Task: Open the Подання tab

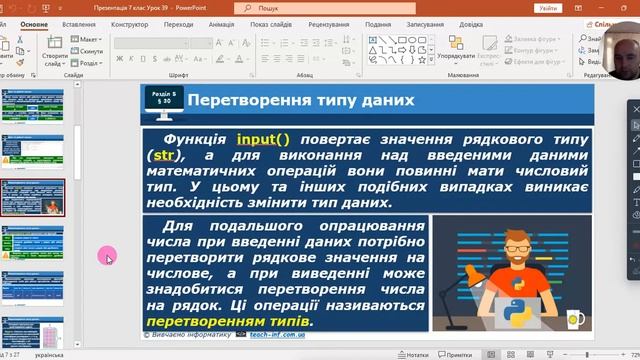Action: click(x=378, y=24)
